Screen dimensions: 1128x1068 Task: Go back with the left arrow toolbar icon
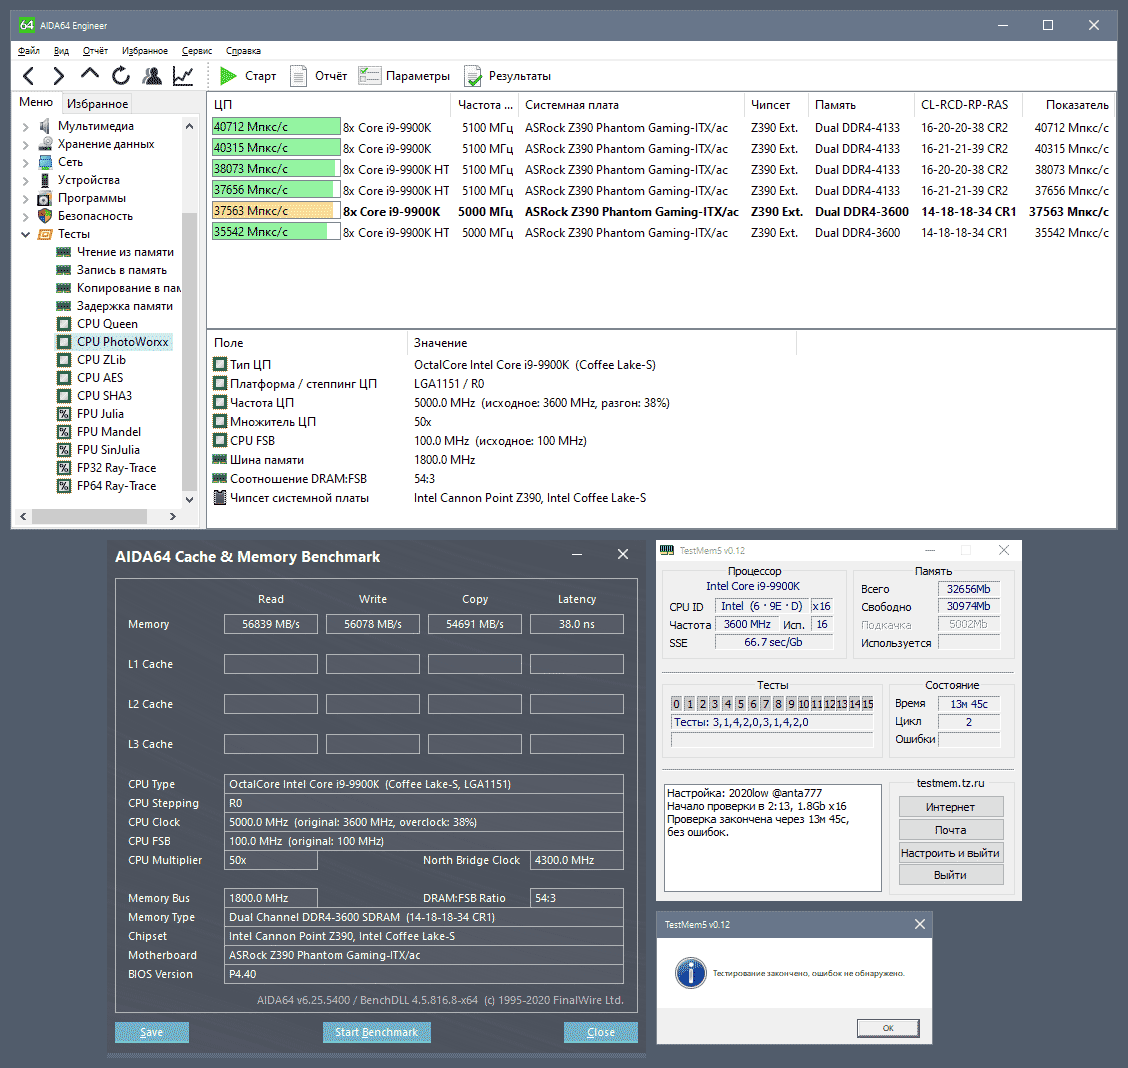point(28,76)
